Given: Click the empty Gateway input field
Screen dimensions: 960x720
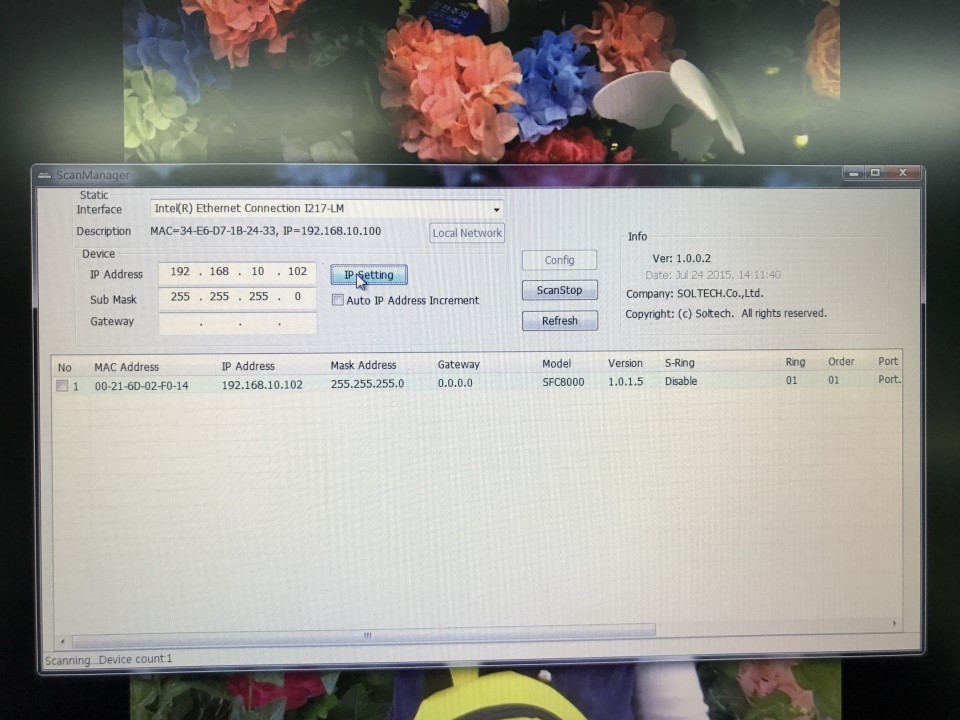Looking at the screenshot, I should tap(237, 321).
